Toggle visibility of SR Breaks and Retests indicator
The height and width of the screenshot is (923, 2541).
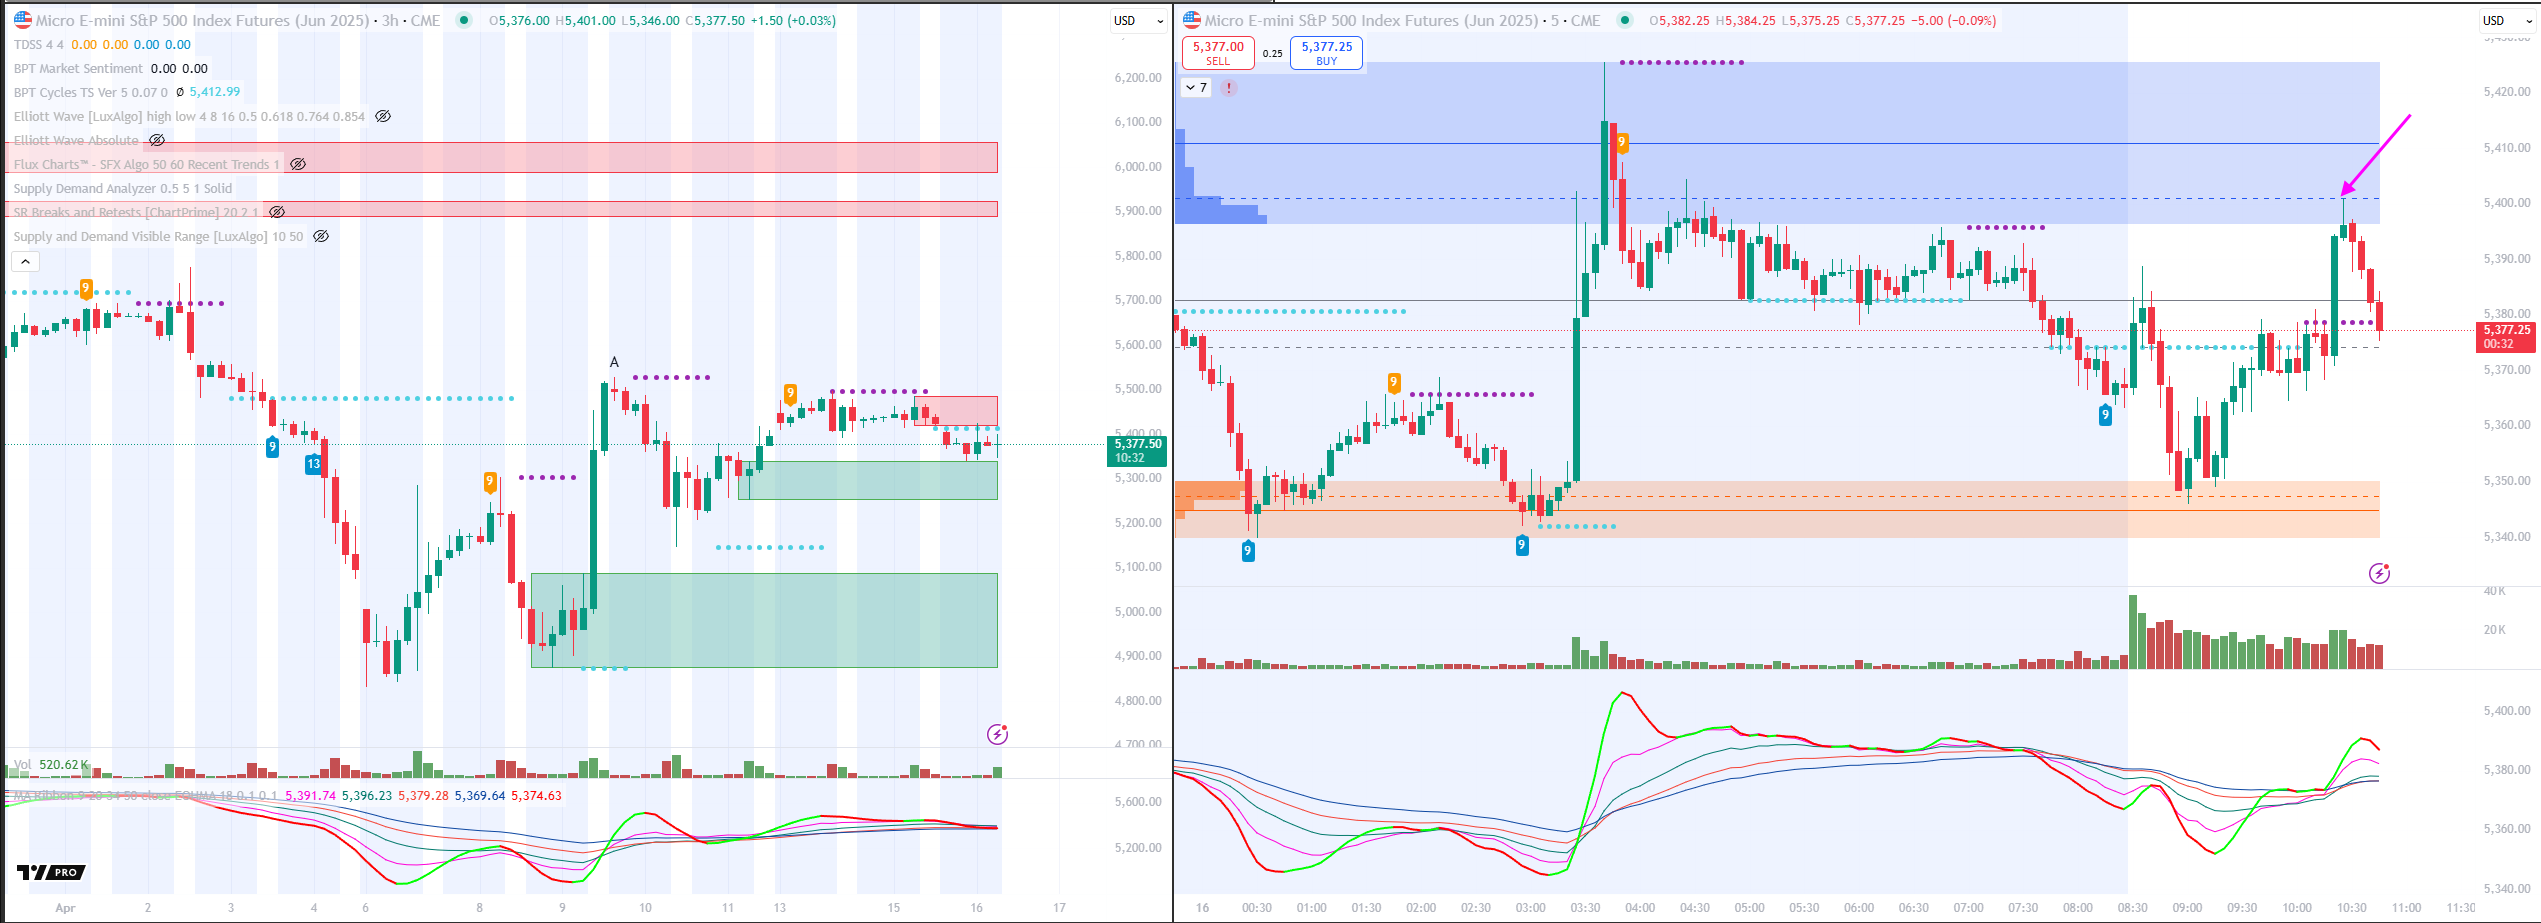(277, 212)
